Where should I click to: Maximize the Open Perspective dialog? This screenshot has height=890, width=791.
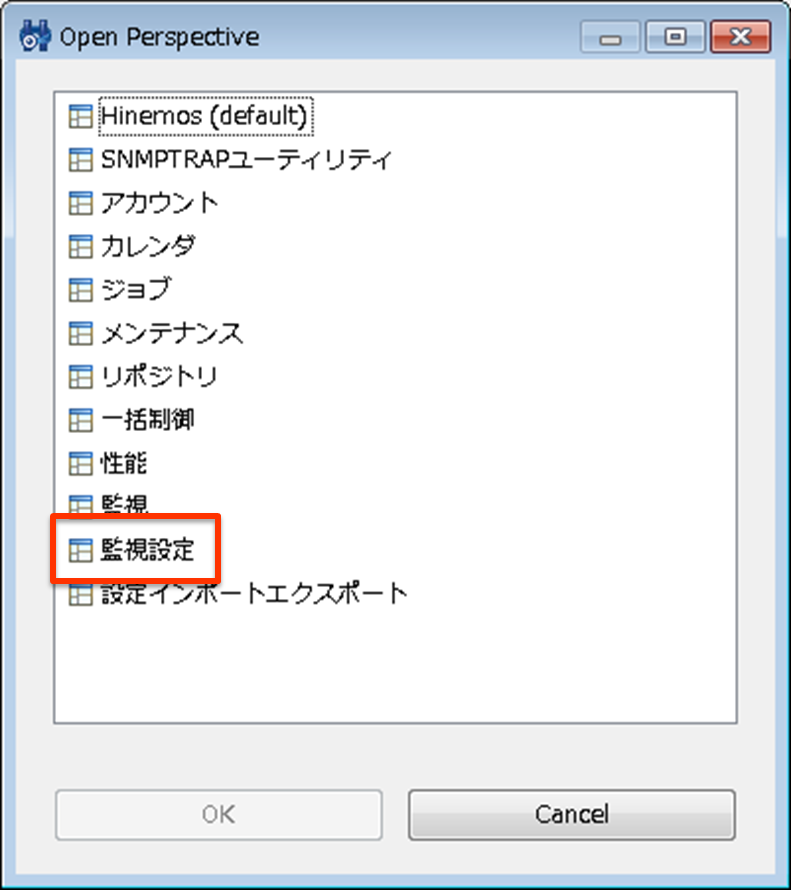[675, 37]
